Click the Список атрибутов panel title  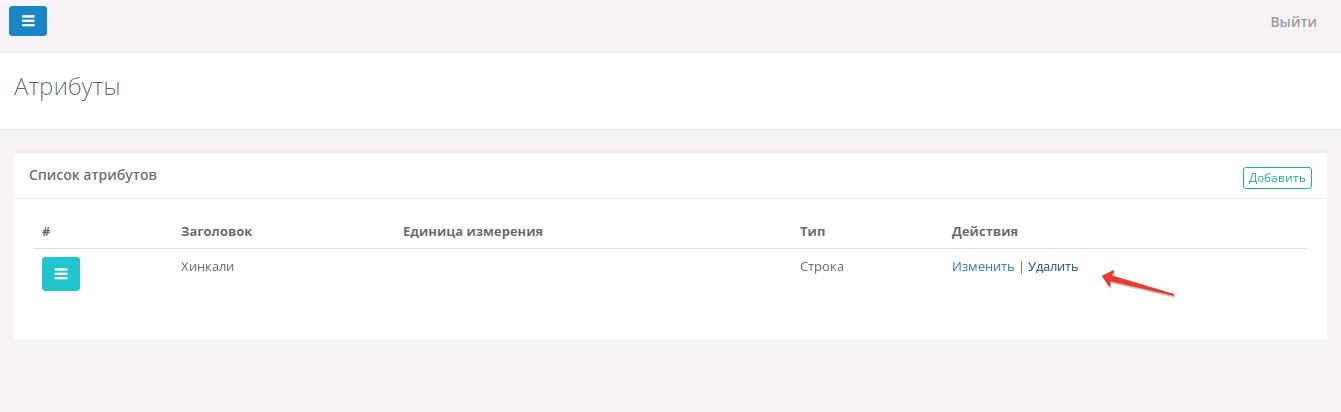(x=93, y=175)
